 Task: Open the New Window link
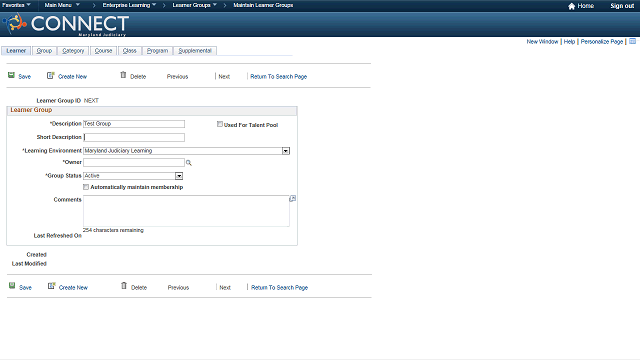(x=542, y=42)
